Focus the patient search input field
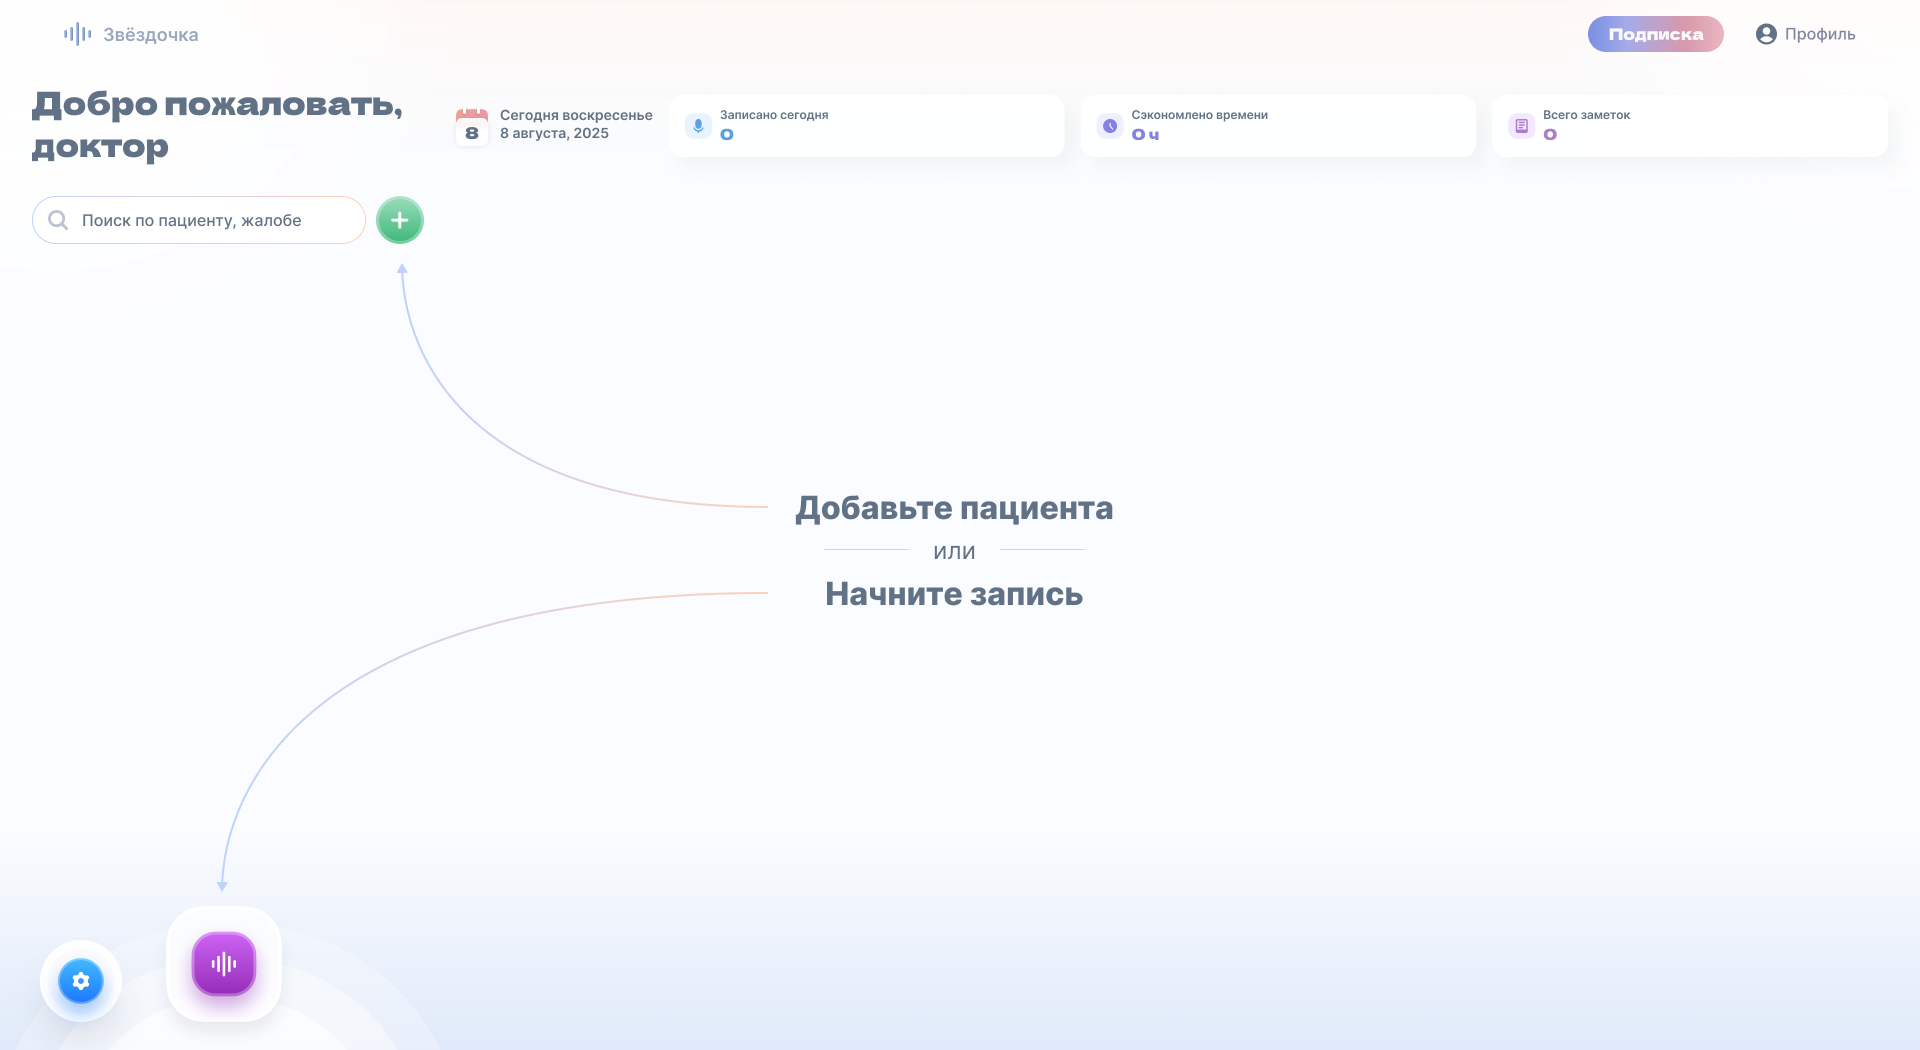The height and width of the screenshot is (1050, 1920). (x=199, y=220)
